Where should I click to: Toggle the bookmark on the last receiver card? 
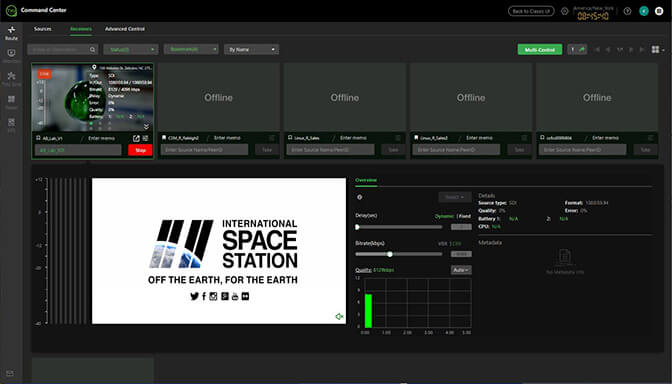point(542,138)
